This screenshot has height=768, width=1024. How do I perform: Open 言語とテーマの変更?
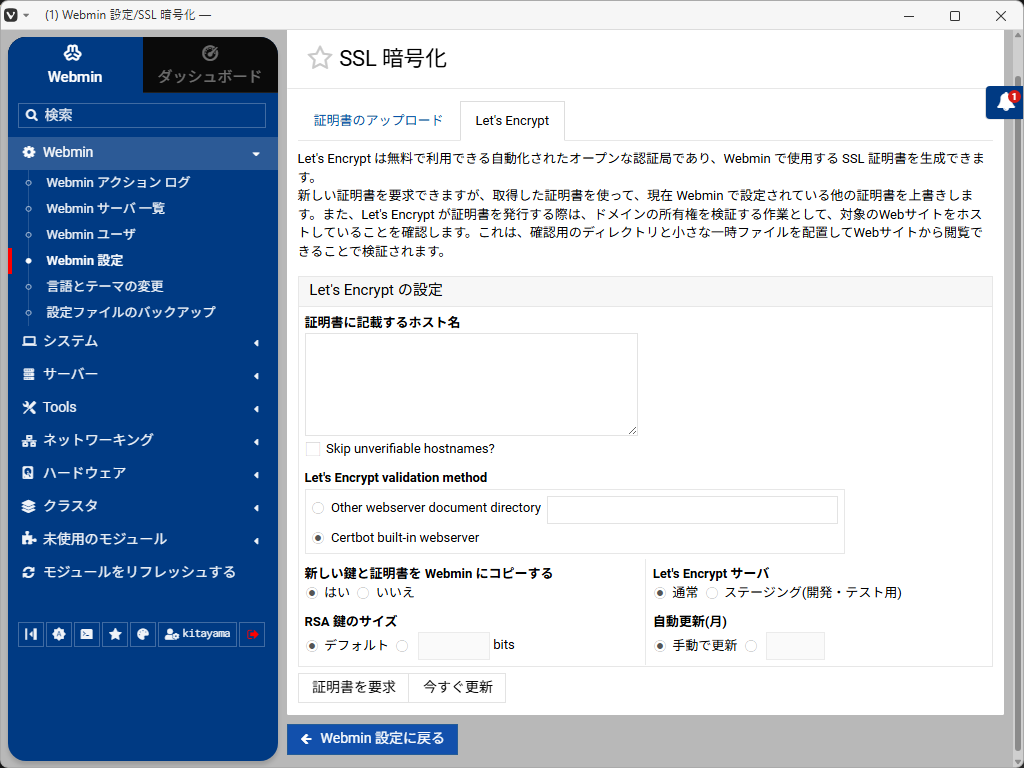point(105,287)
